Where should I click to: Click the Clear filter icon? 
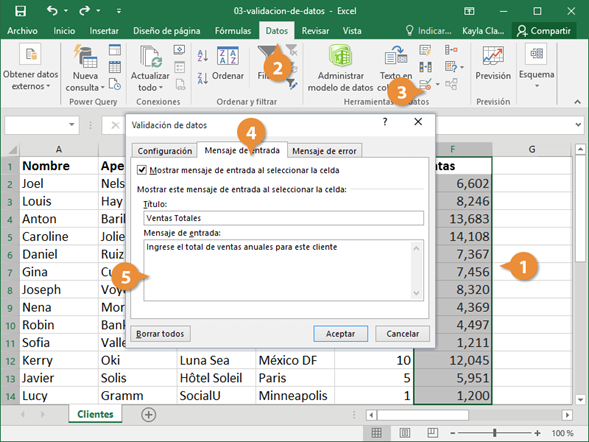291,49
